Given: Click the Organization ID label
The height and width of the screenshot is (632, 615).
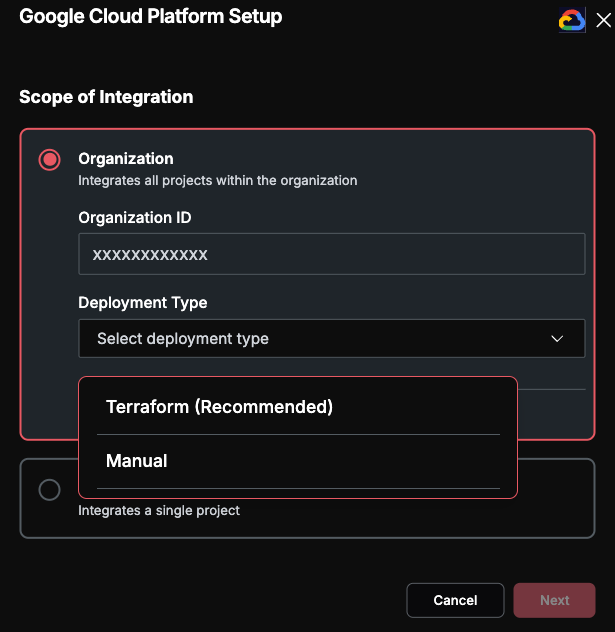Looking at the screenshot, I should coord(135,218).
